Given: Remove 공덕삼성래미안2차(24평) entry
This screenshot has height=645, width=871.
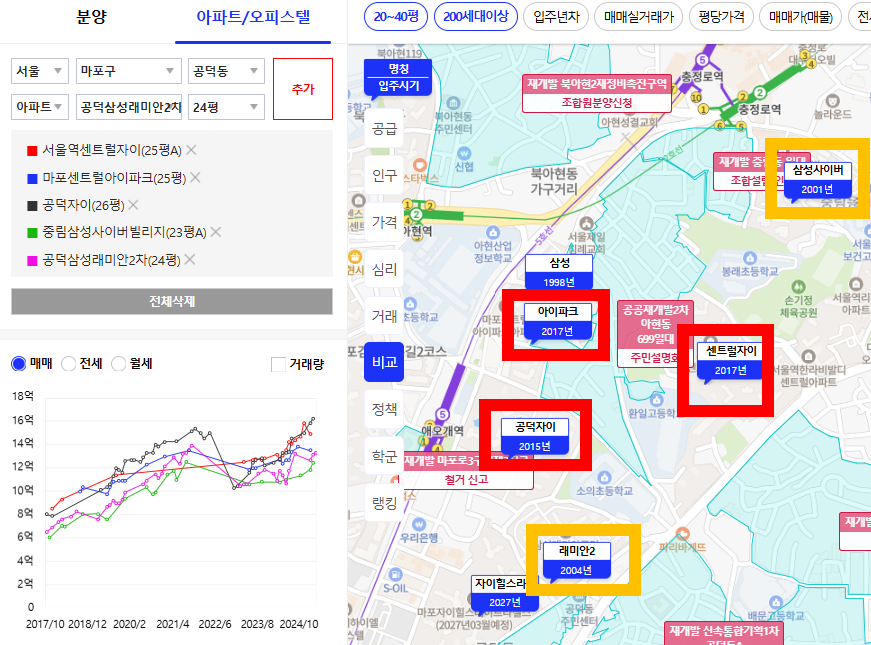Looking at the screenshot, I should click(x=189, y=259).
